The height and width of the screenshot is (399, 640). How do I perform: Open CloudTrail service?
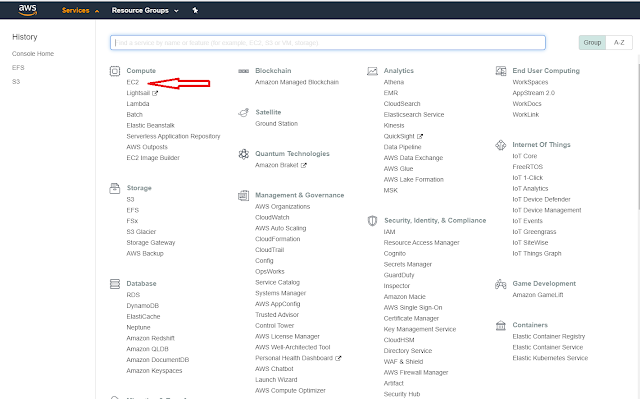tap(270, 250)
